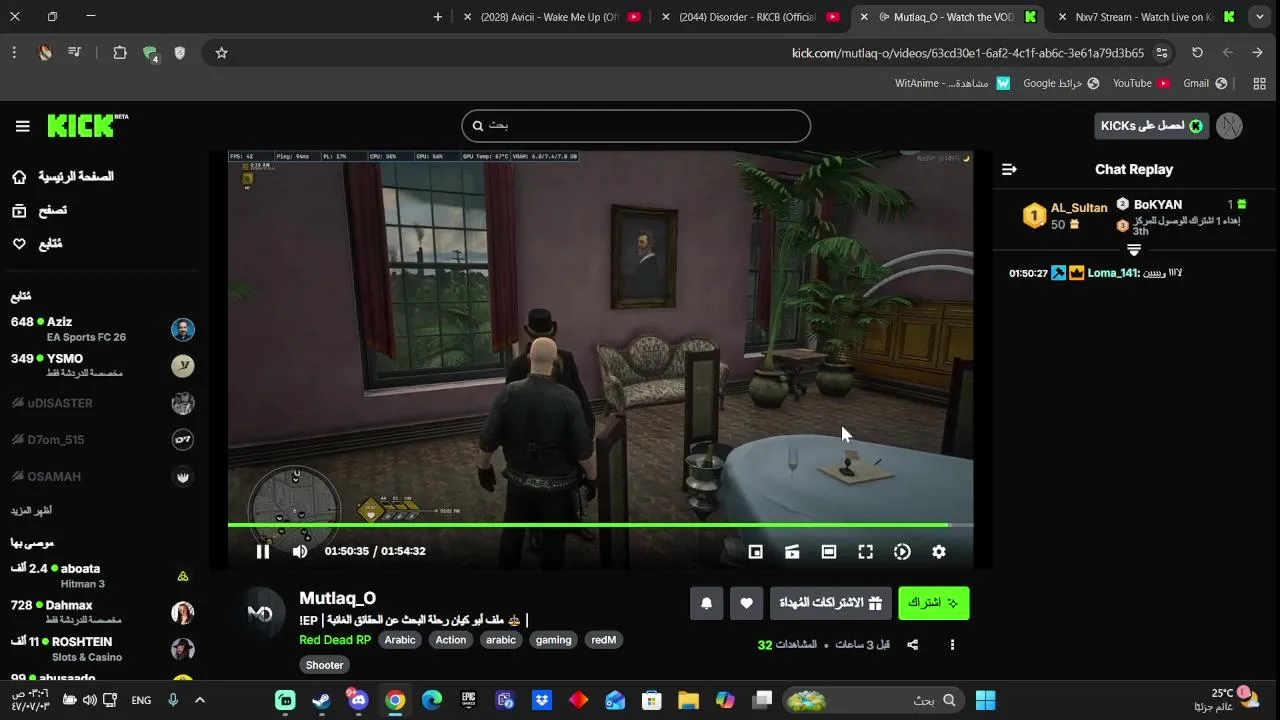This screenshot has width=1280, height=720.
Task: Open the Red Dead RP category link
Action: 335,640
